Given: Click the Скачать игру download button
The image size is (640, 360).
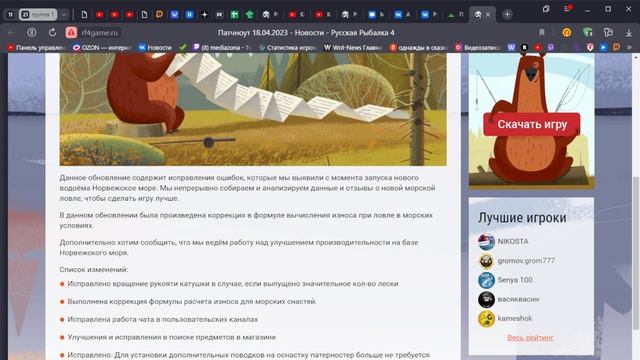Looking at the screenshot, I should 531,124.
